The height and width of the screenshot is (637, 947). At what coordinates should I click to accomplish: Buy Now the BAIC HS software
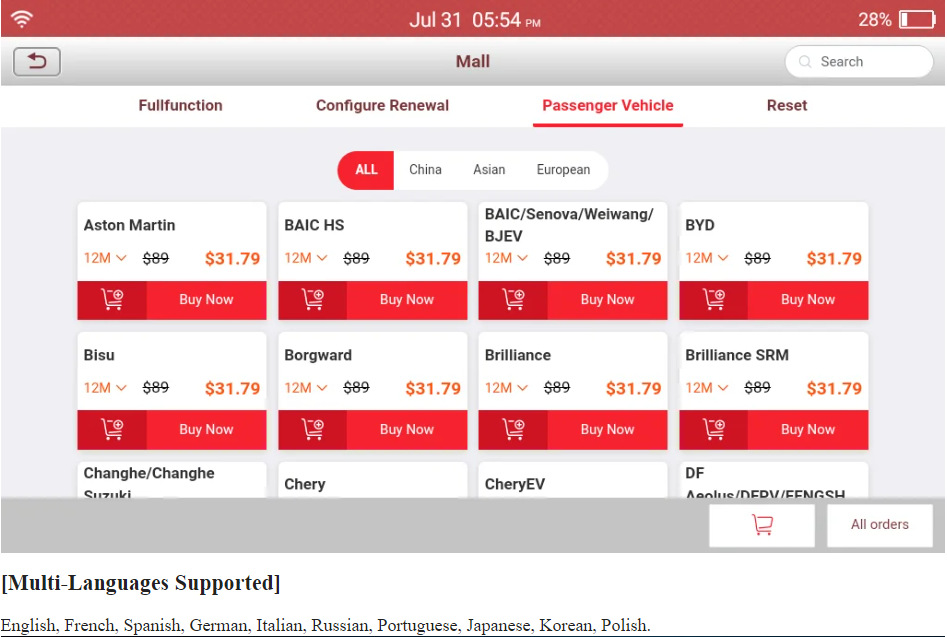click(406, 299)
